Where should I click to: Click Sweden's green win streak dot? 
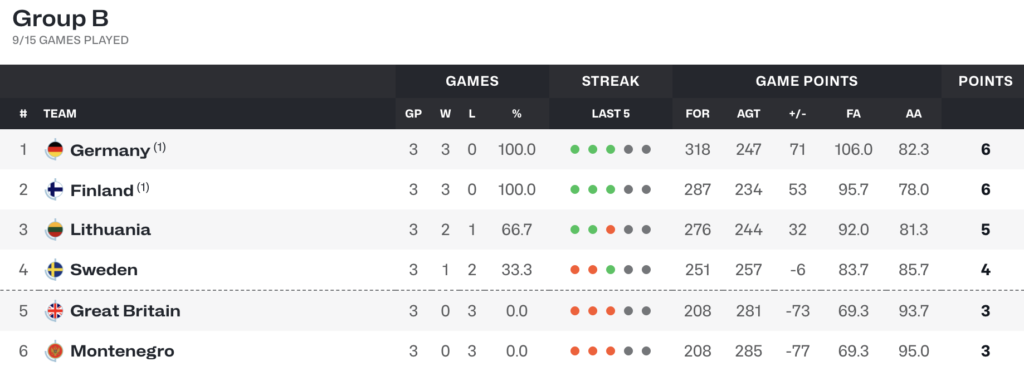point(611,270)
